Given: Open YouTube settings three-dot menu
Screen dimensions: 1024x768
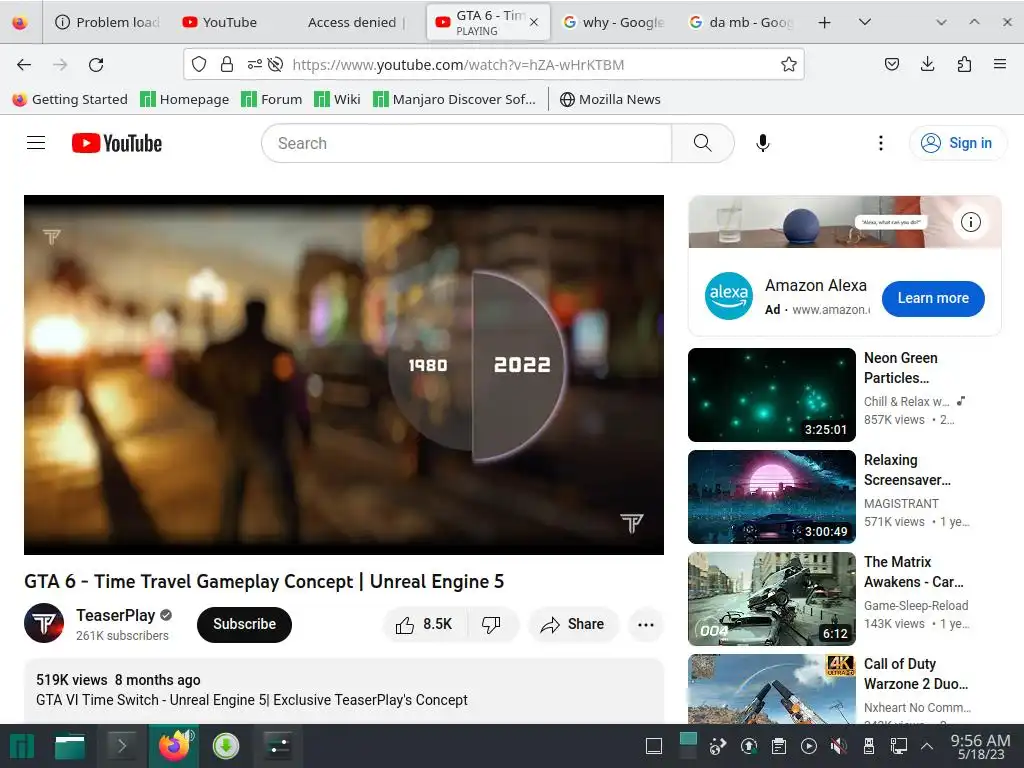Looking at the screenshot, I should pyautogui.click(x=880, y=143).
